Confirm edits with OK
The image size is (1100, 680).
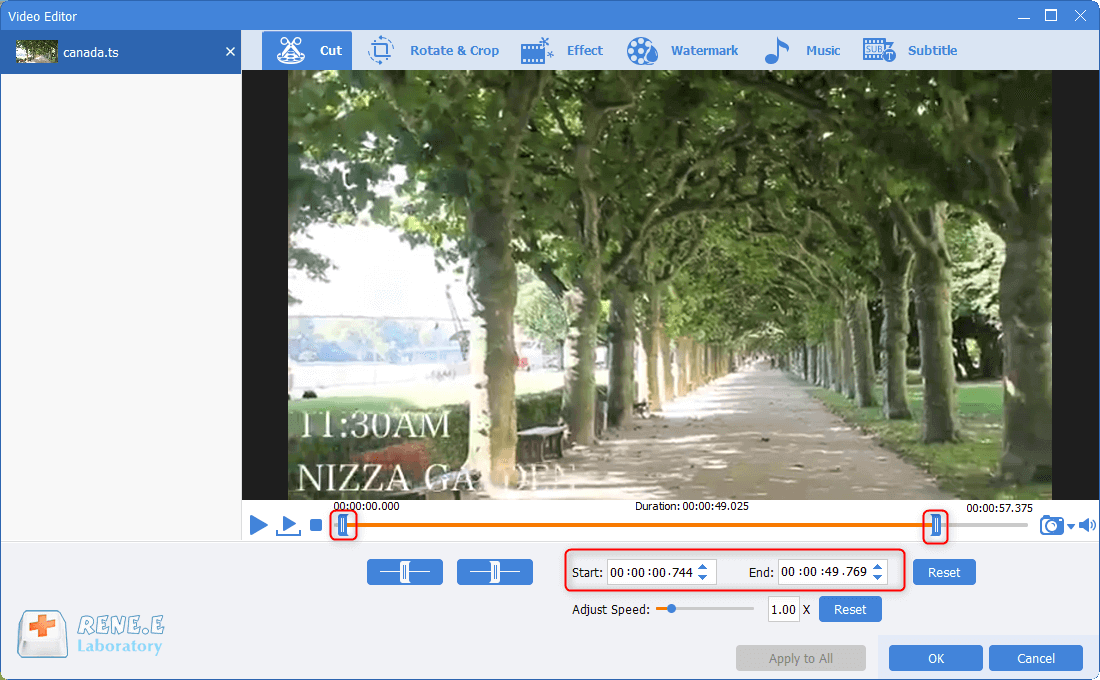click(x=936, y=658)
